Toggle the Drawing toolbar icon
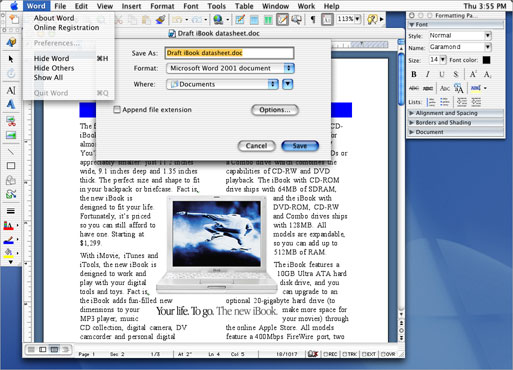 pos(282,20)
